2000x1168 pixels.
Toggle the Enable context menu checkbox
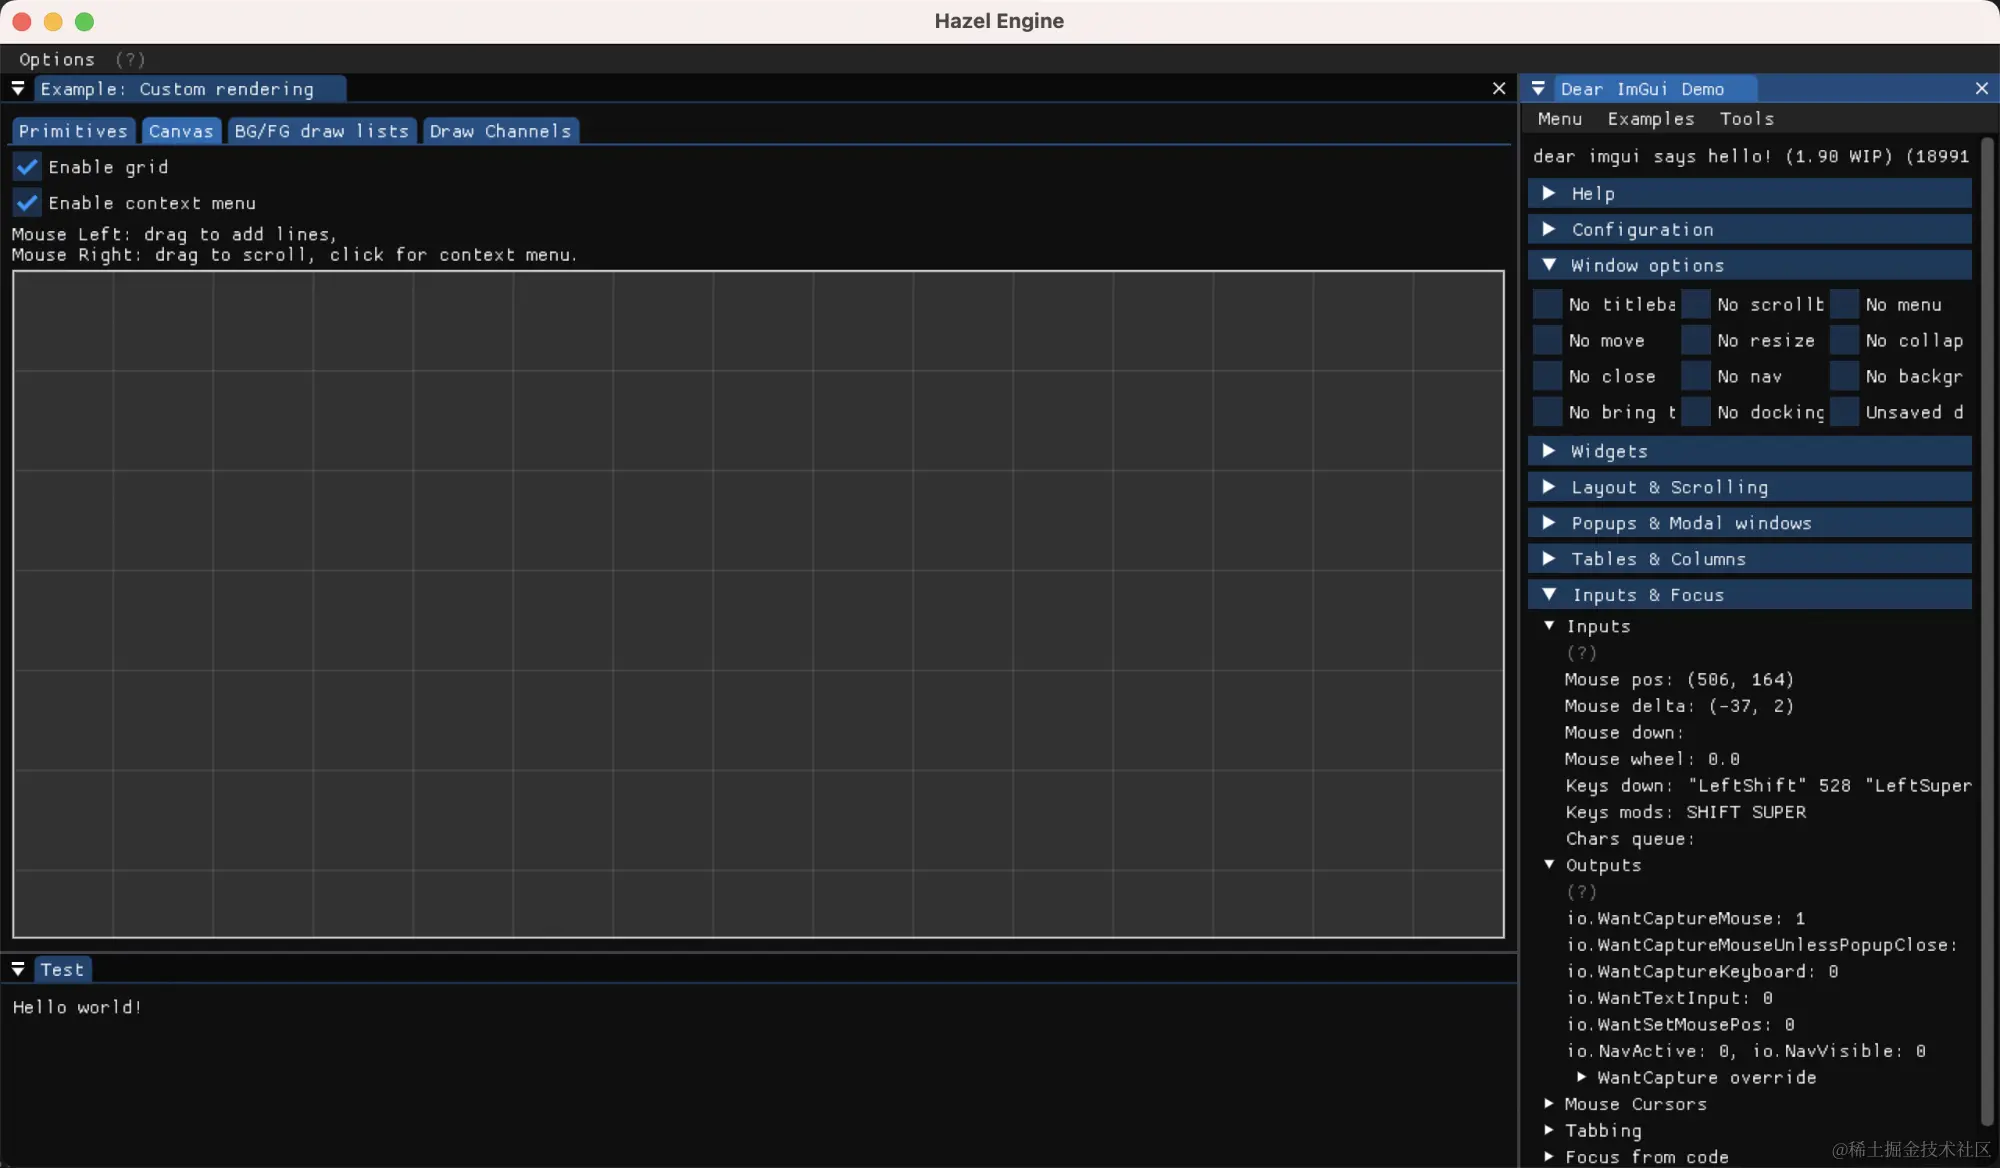pos(27,203)
